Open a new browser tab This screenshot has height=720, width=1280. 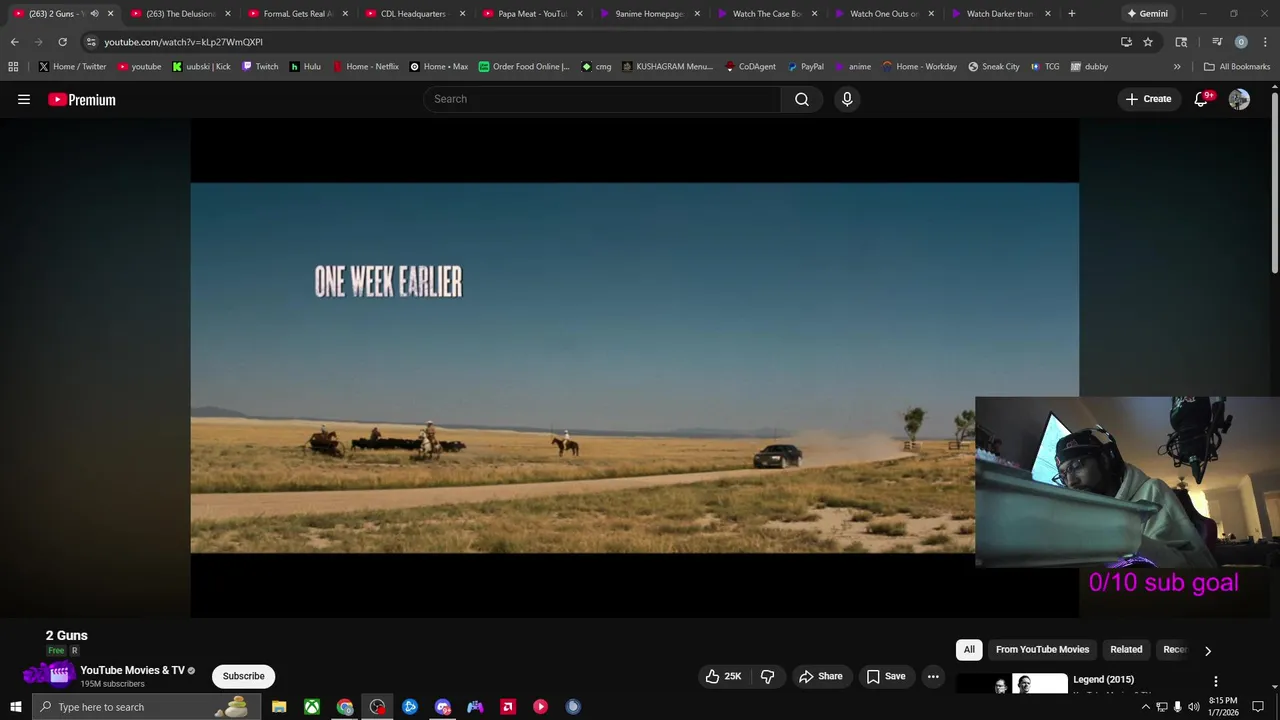(x=1072, y=14)
